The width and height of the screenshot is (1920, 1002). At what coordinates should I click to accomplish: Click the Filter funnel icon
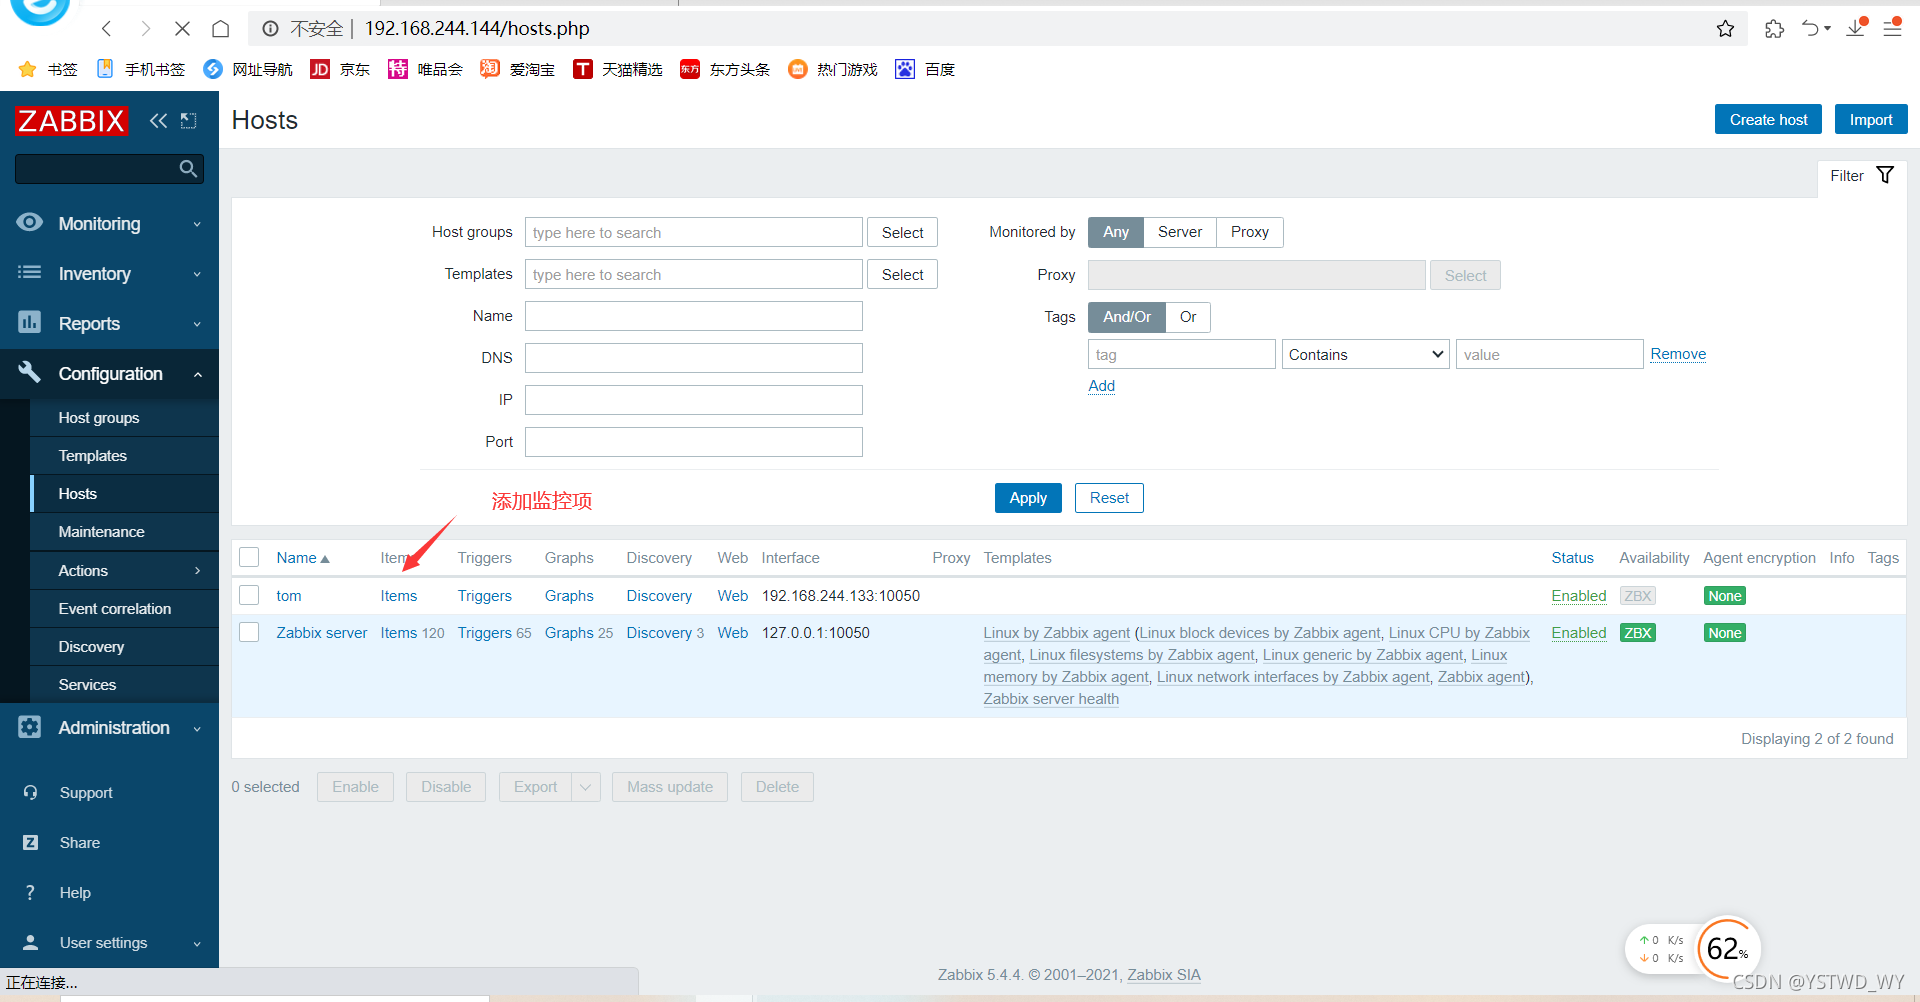[1885, 175]
